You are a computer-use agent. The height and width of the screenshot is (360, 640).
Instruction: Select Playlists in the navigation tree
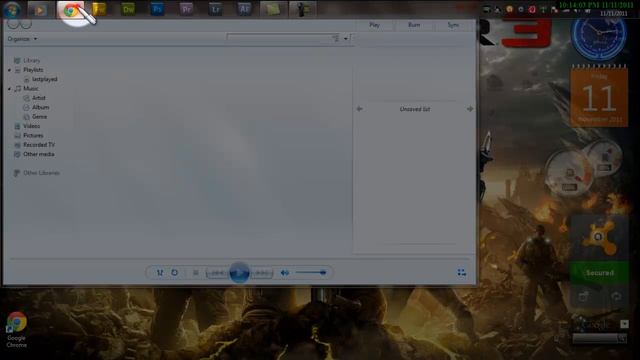33,70
